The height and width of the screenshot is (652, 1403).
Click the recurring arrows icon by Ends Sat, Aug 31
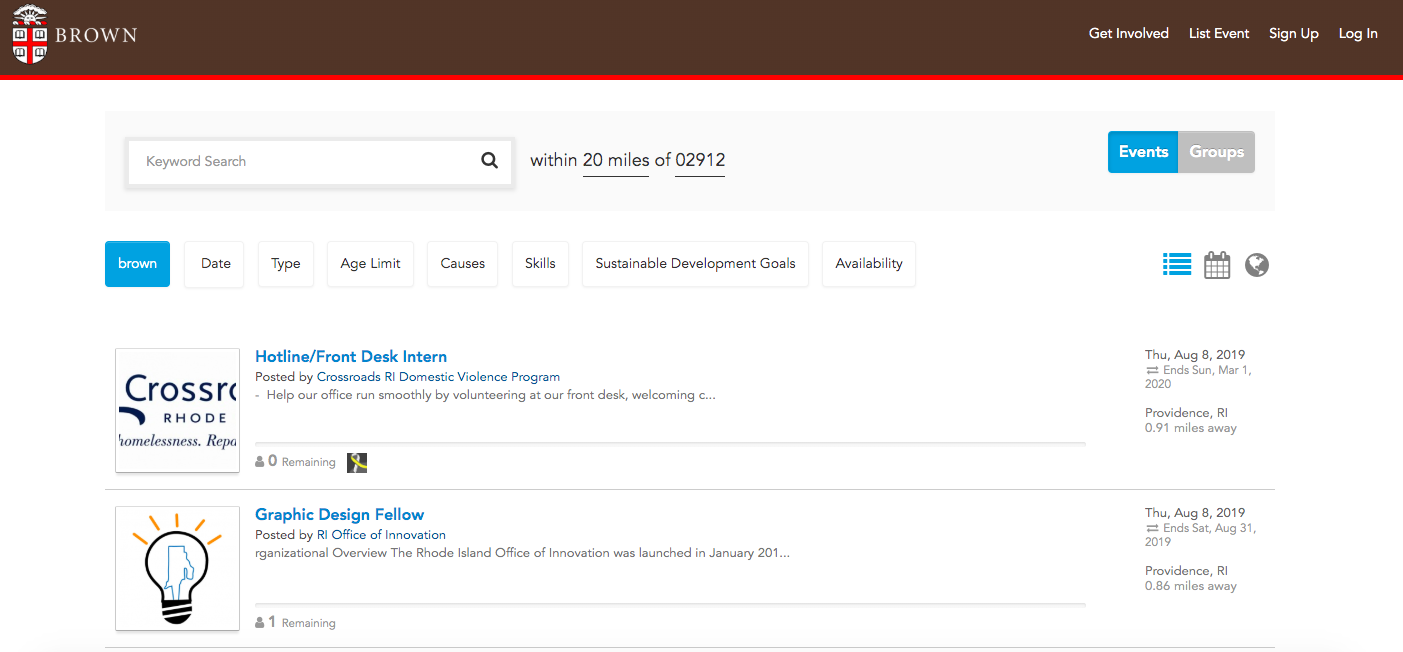pos(1152,528)
